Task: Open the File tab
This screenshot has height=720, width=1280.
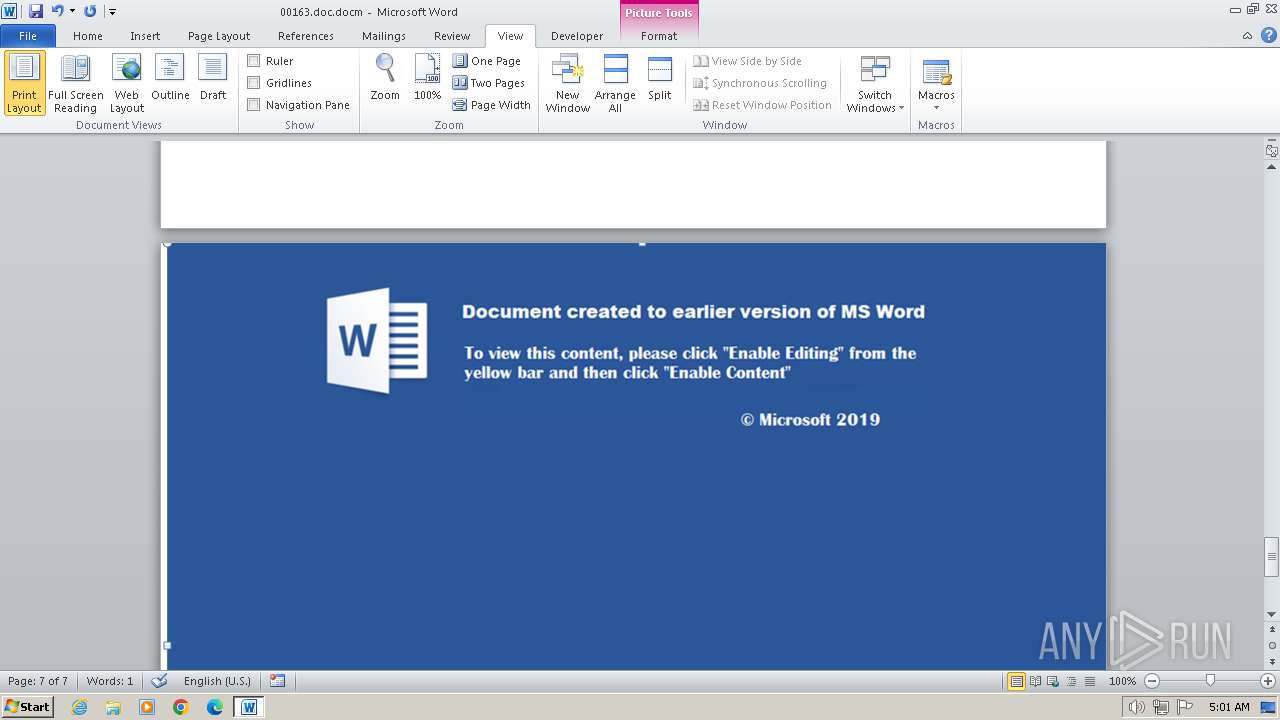Action: coord(28,36)
